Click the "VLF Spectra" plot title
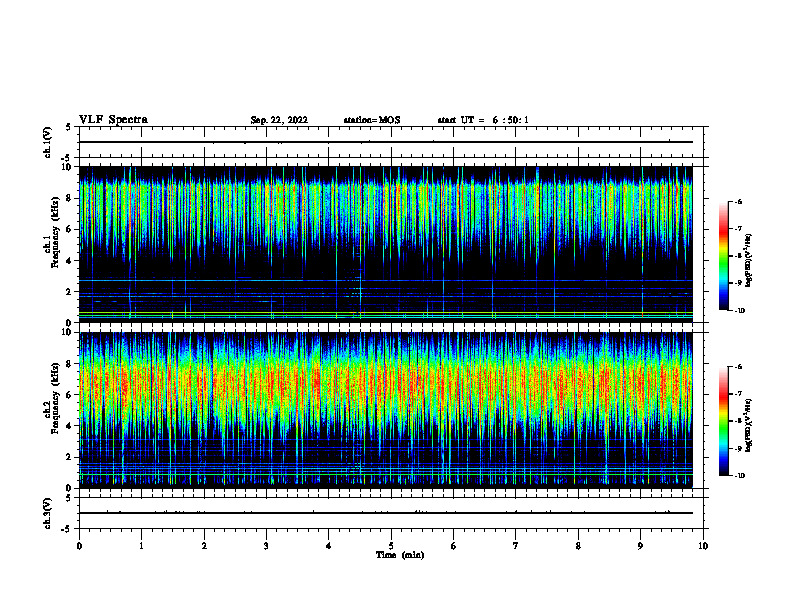 click(113, 120)
